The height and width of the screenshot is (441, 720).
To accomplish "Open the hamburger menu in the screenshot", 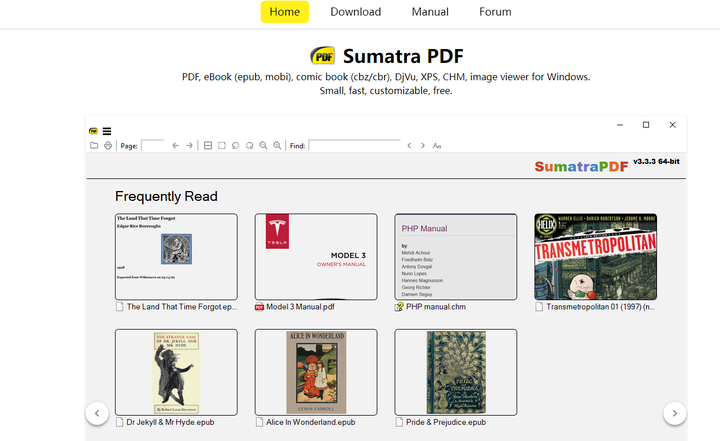I will 107,131.
